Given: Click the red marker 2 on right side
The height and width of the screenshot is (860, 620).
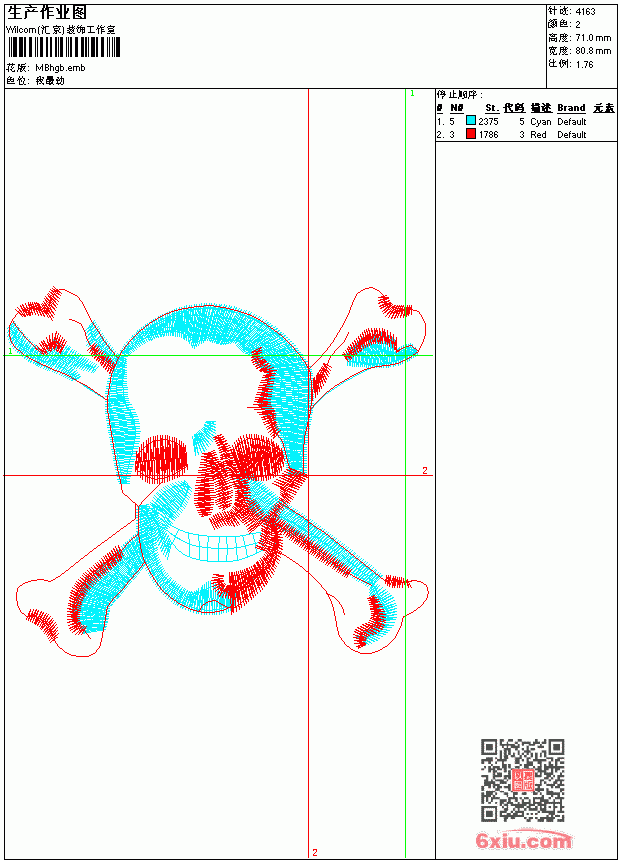Looking at the screenshot, I should [x=425, y=470].
